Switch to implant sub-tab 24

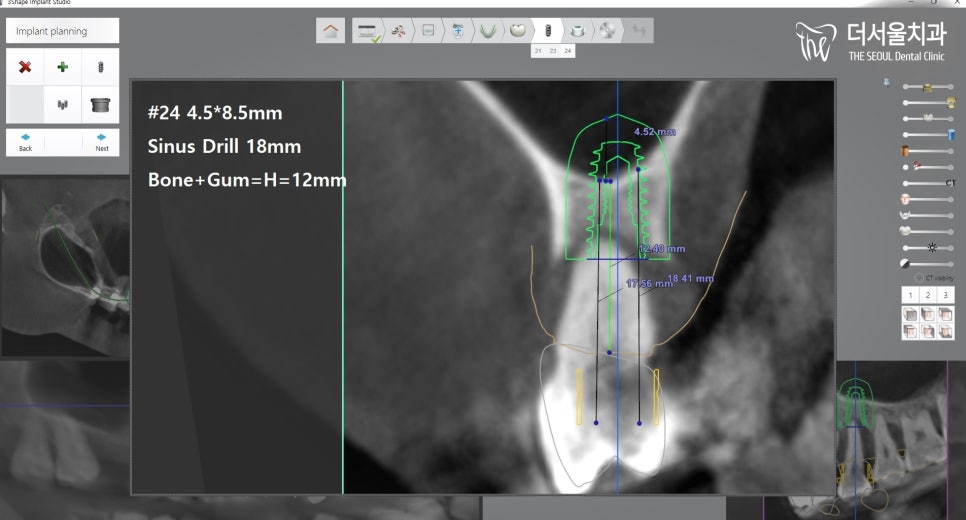click(567, 51)
